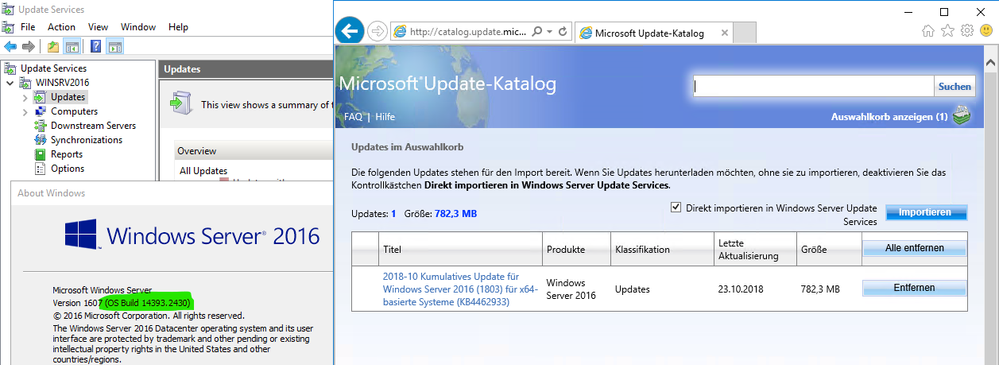Toggle Show/Hide Action Pane toolbar icon

115,47
